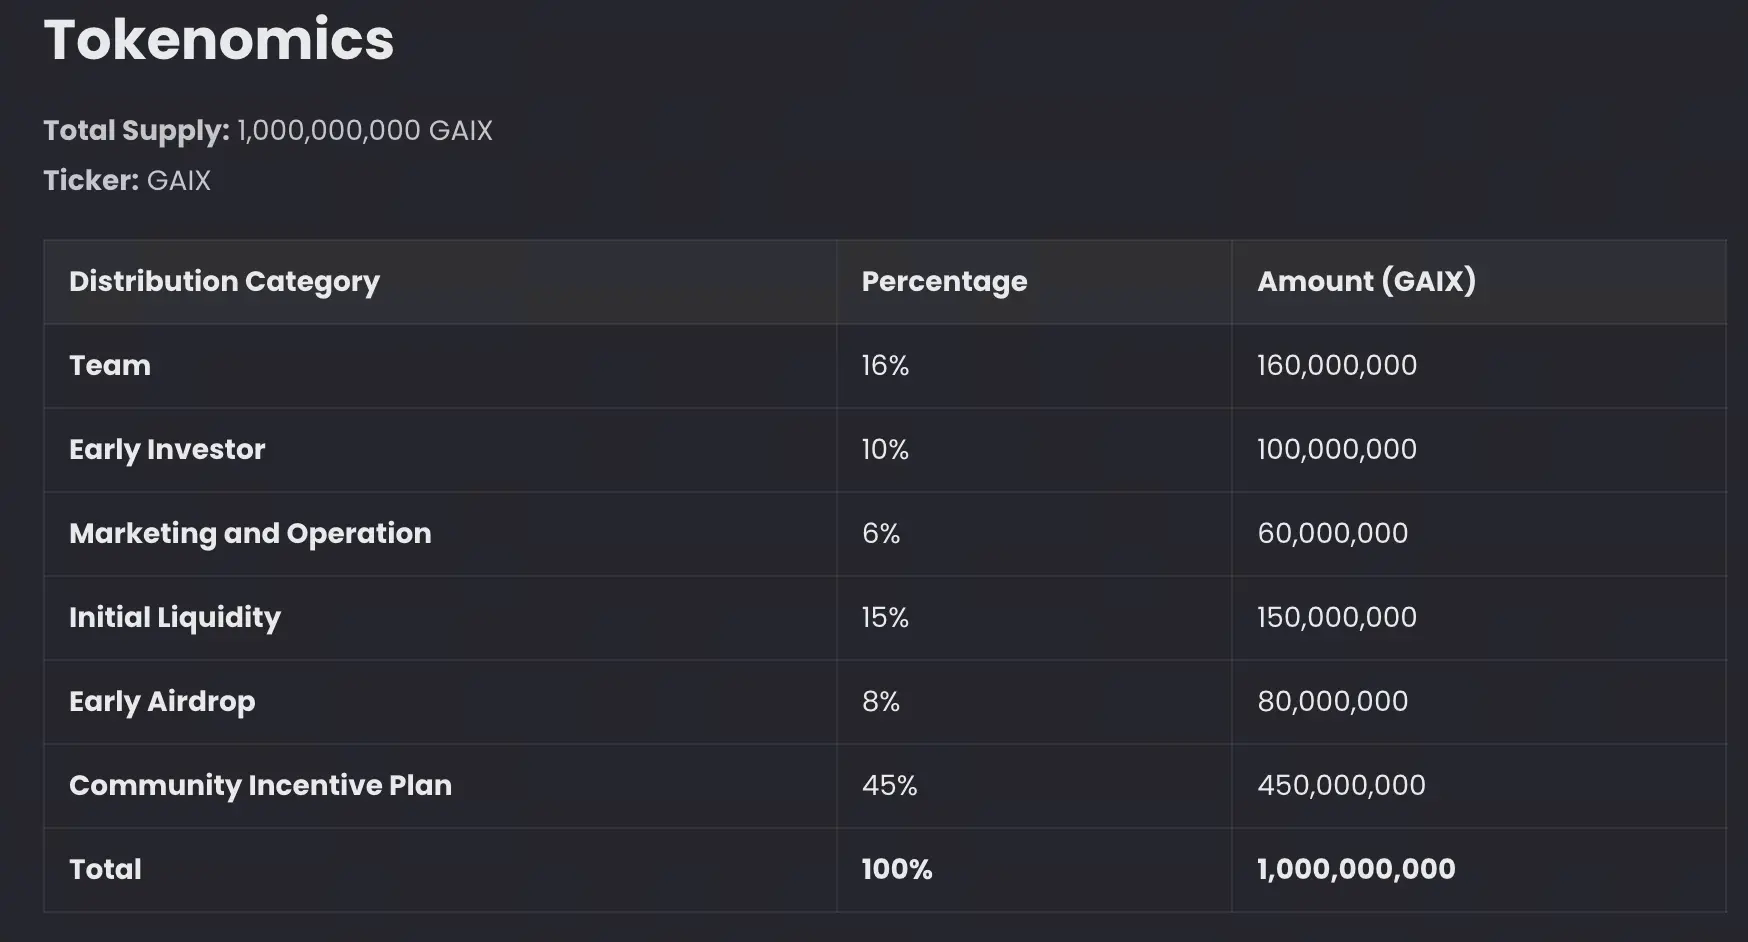The width and height of the screenshot is (1748, 942).
Task: Select the Initial Liquidity row label
Action: [175, 618]
